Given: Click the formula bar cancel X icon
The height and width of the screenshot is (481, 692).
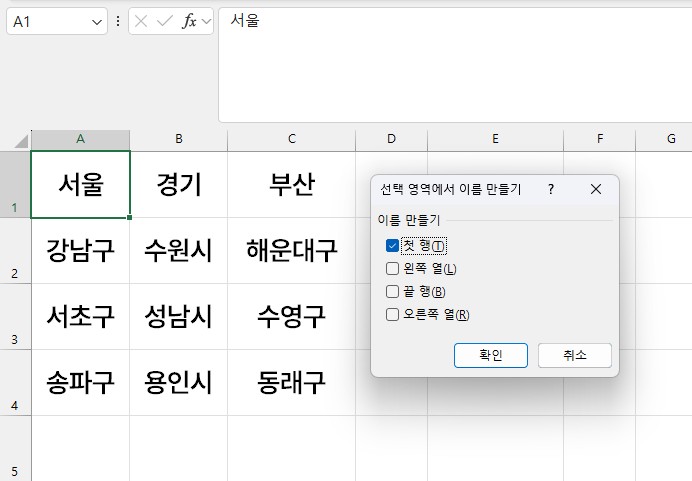Looking at the screenshot, I should click(141, 21).
